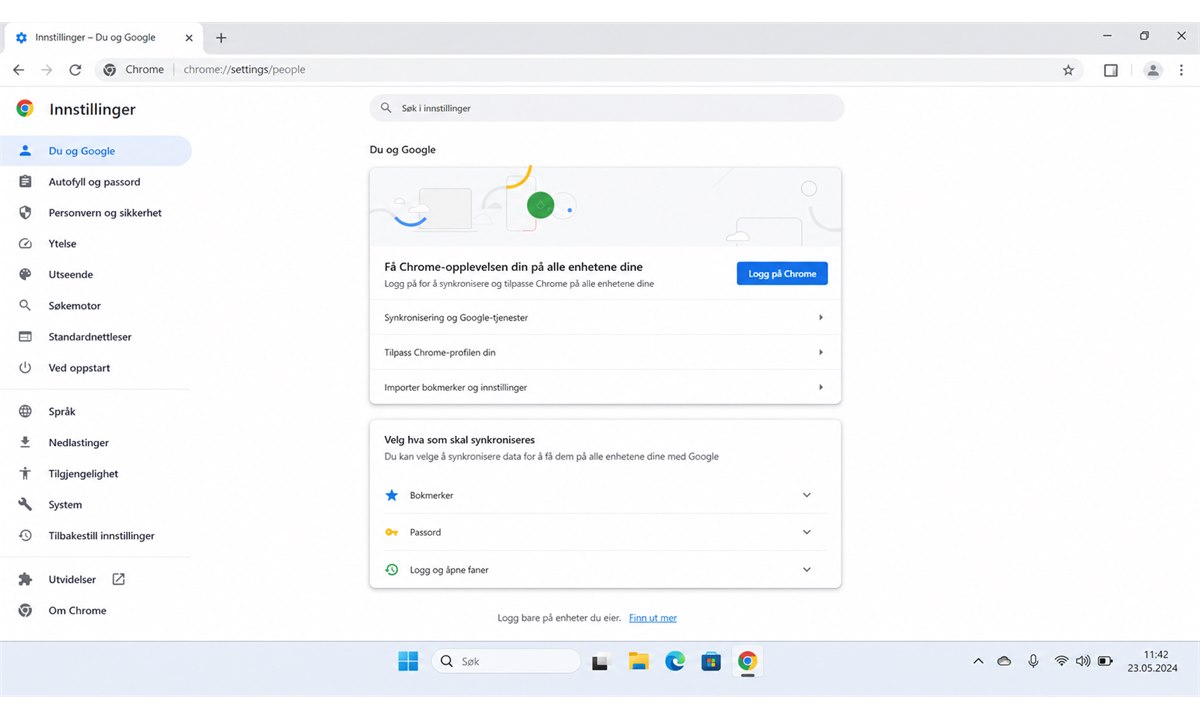Click the speedometer icon beside Ytelse
Screen dimensions: 1200x720
click(26, 244)
